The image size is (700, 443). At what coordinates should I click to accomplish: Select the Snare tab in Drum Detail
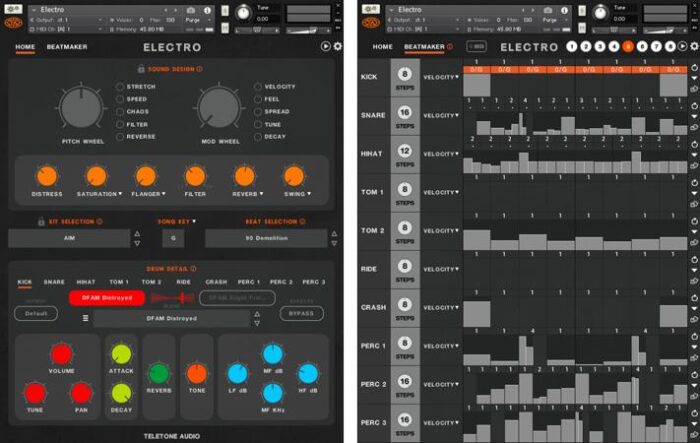click(x=54, y=282)
